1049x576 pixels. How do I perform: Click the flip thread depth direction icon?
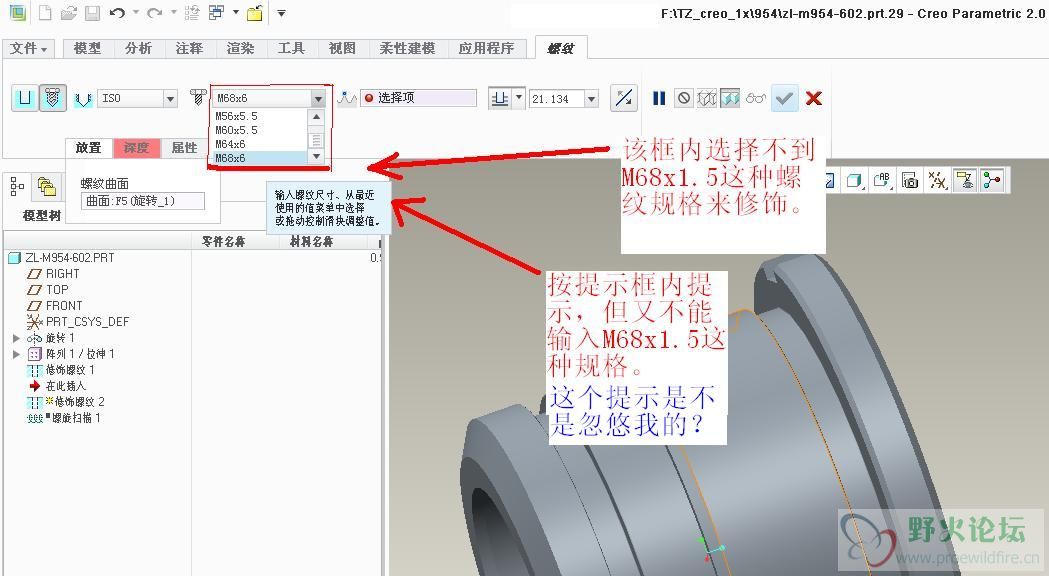click(x=624, y=98)
